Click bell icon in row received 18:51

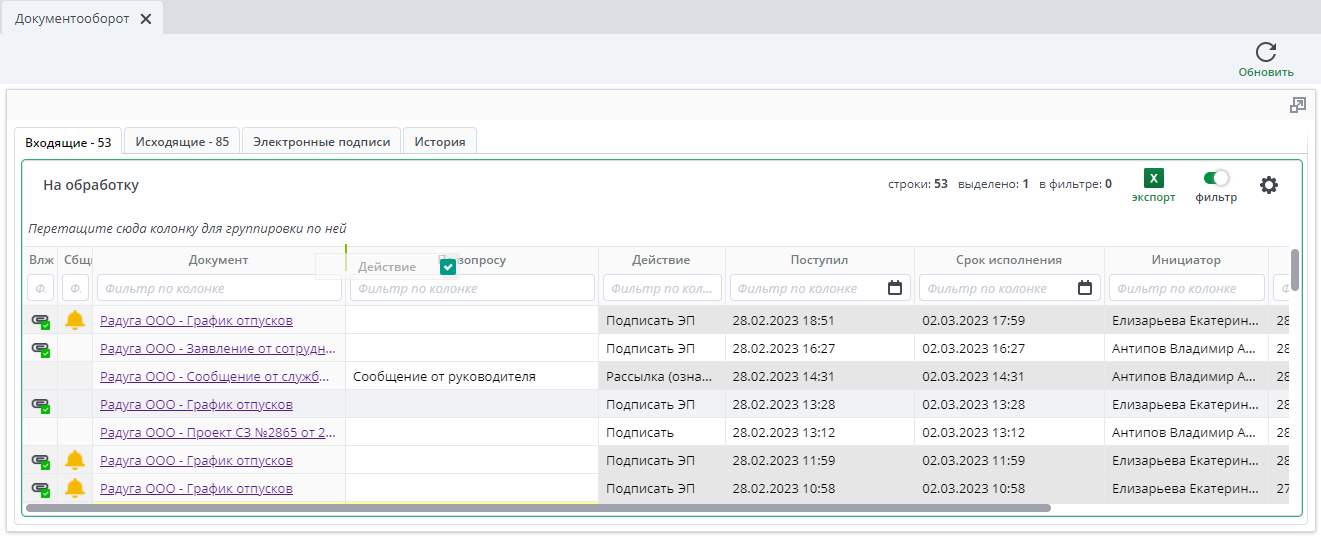pyautogui.click(x=75, y=320)
